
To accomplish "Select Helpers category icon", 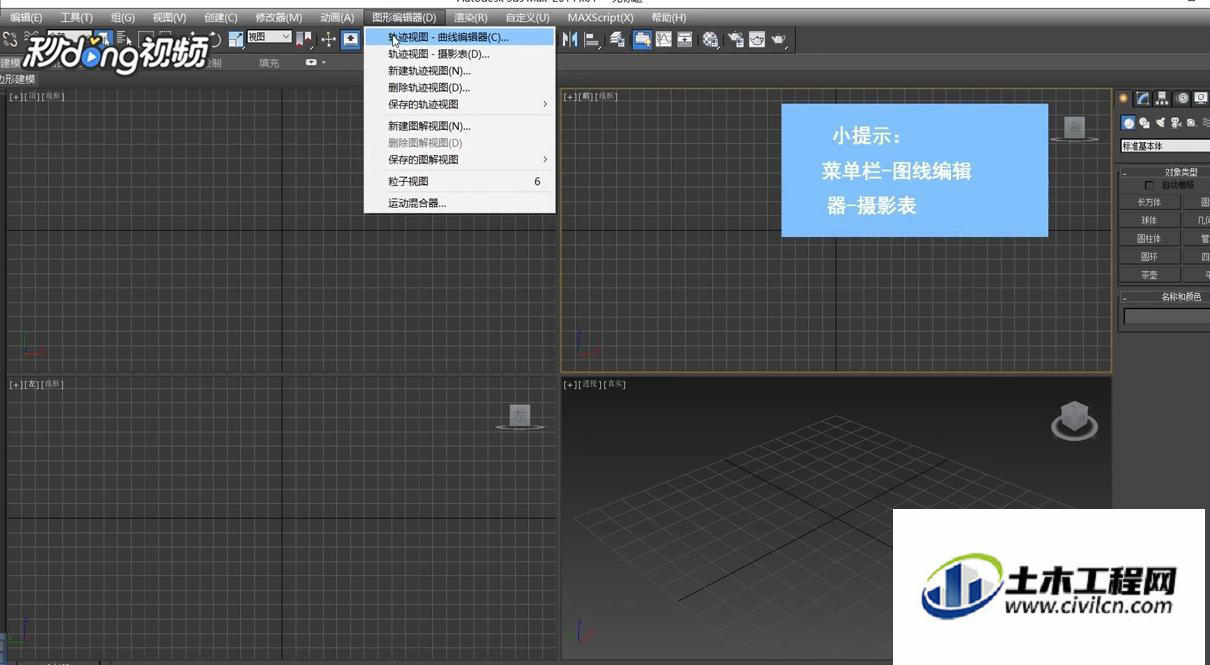I will [x=1191, y=123].
